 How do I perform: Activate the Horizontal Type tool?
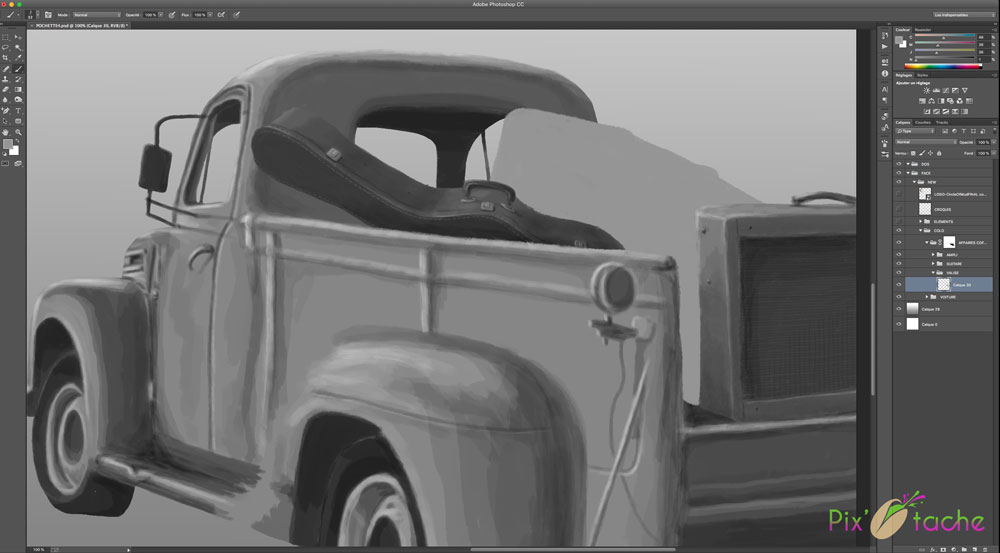[18, 110]
